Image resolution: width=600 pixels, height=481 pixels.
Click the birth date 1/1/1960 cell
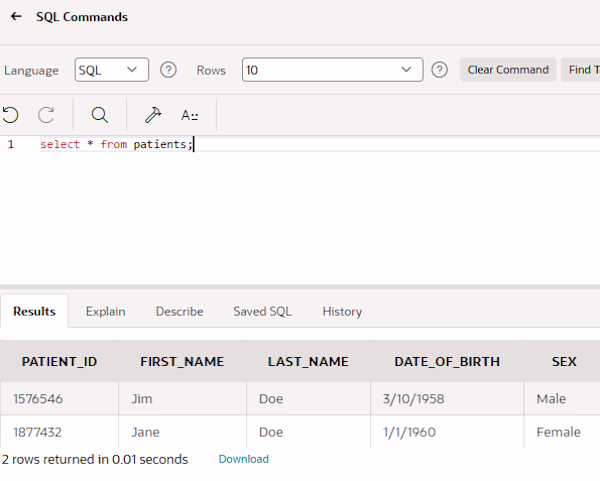(x=447, y=432)
